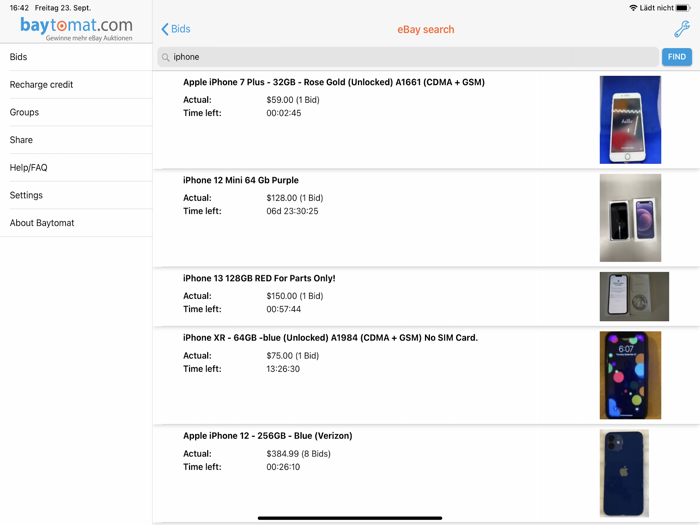This screenshot has height=525, width=700.
Task: Open Apple iPhone 12 Blue thumbnail
Action: point(624,473)
